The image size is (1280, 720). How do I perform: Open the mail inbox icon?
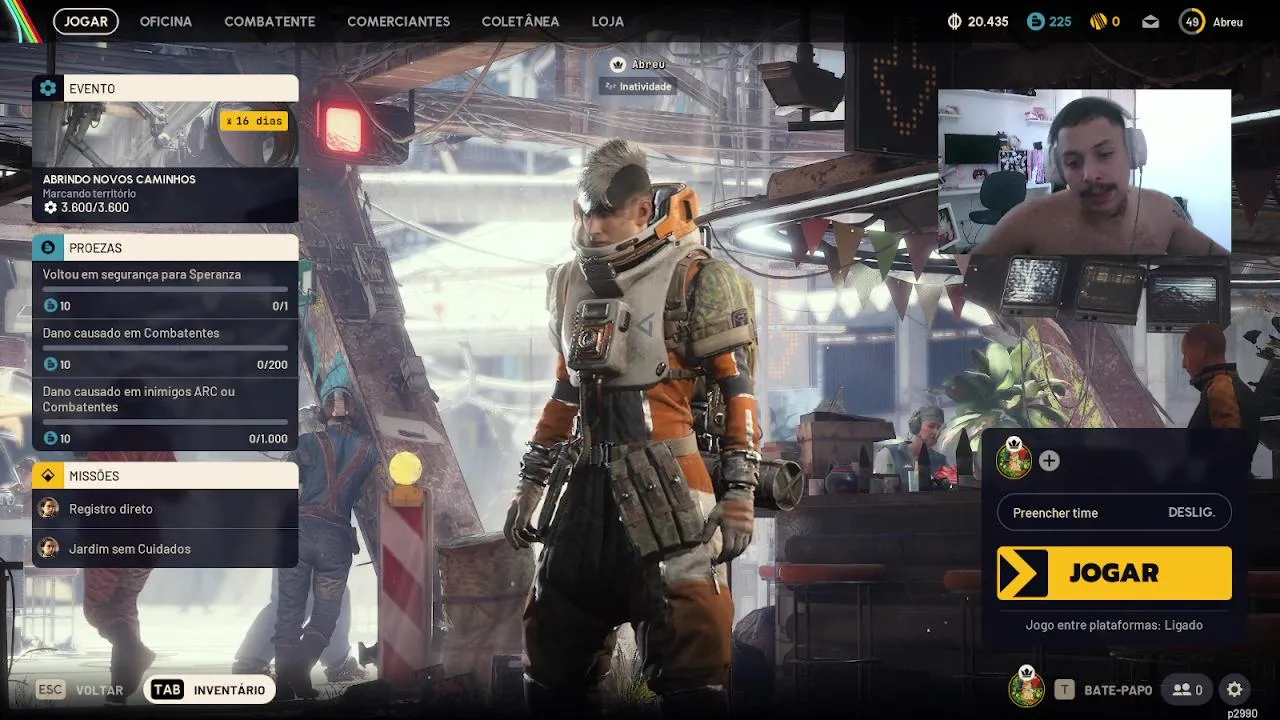[x=1151, y=21]
